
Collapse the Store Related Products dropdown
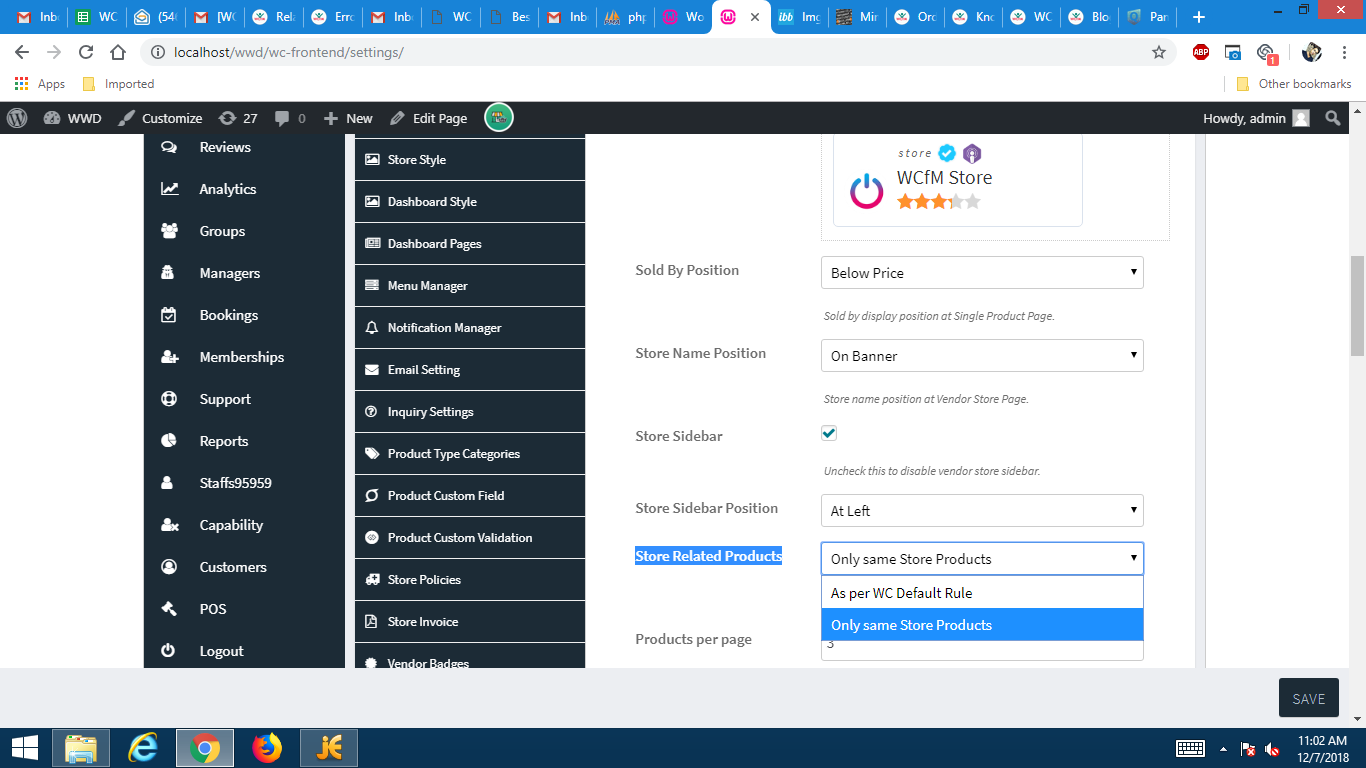click(x=982, y=559)
